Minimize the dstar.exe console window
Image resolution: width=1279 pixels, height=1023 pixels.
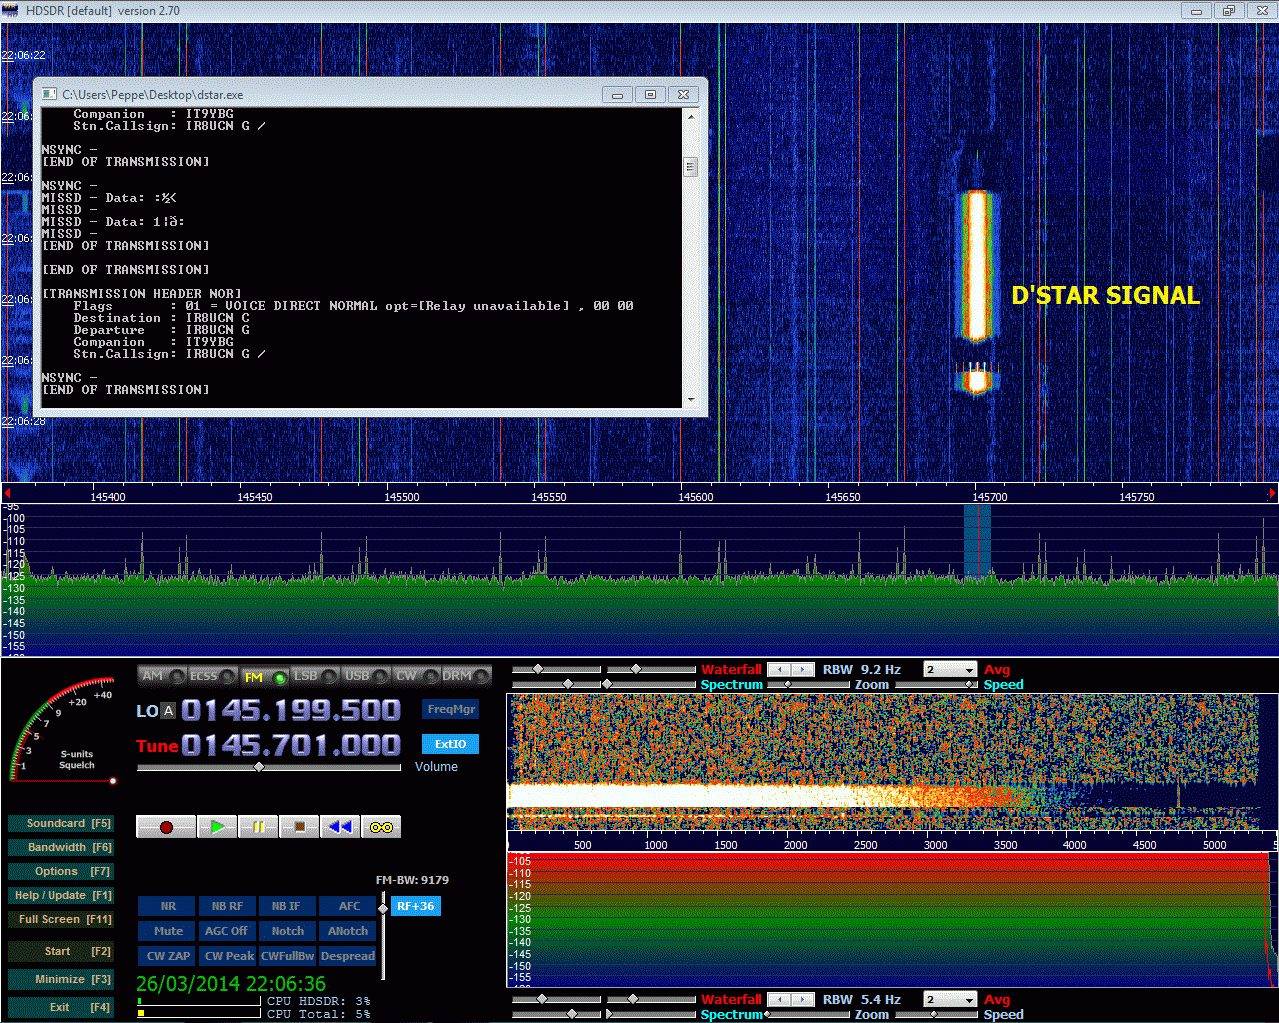pyautogui.click(x=617, y=94)
